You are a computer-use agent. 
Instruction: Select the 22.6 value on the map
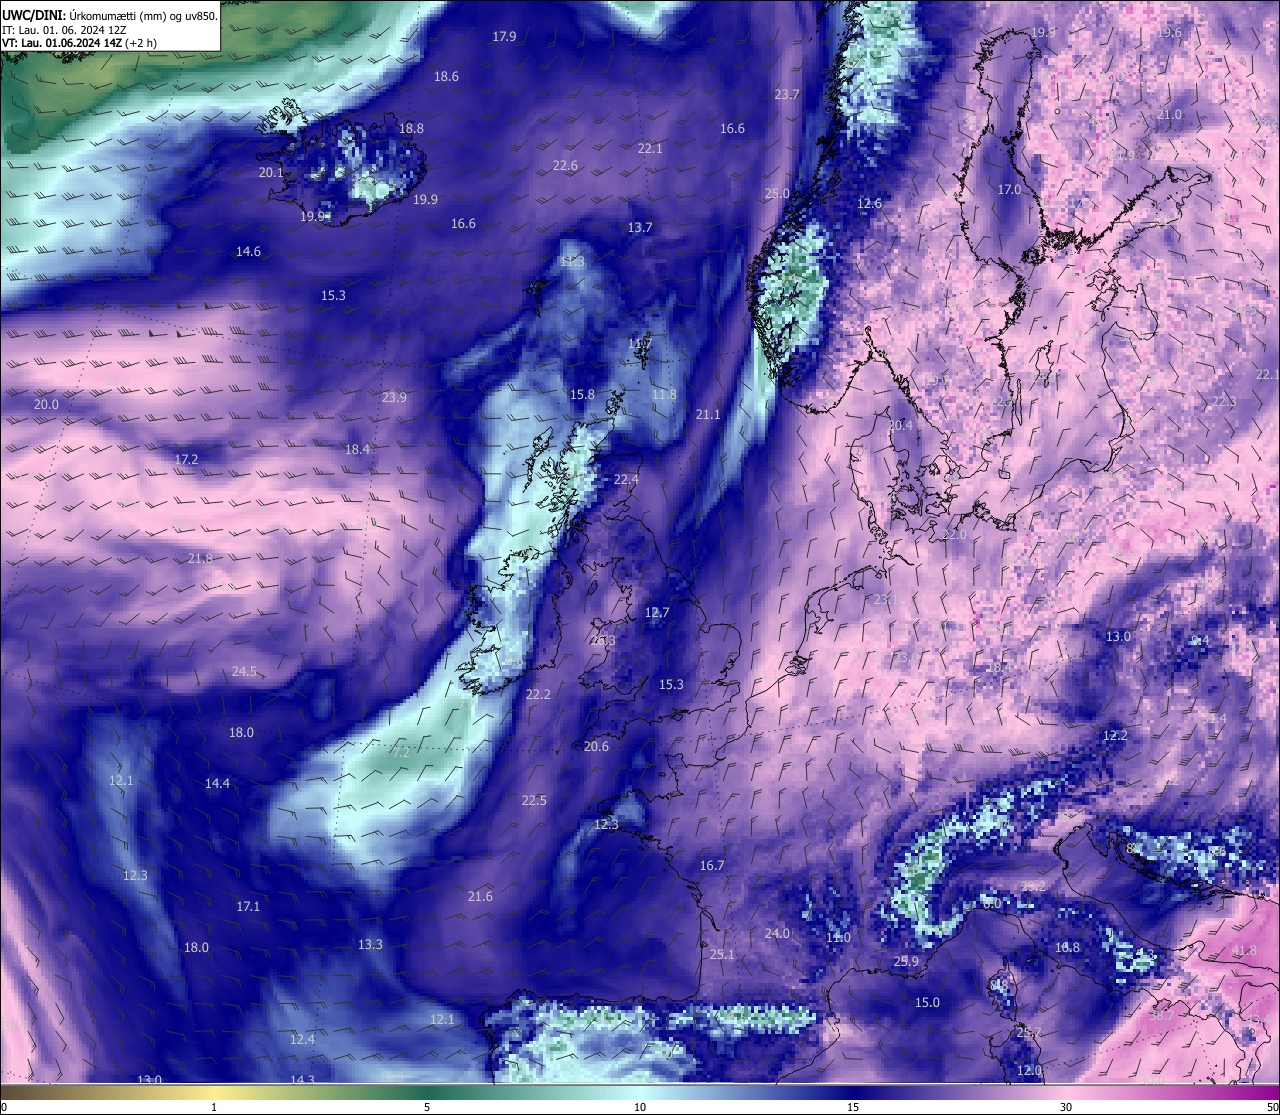[x=565, y=166]
